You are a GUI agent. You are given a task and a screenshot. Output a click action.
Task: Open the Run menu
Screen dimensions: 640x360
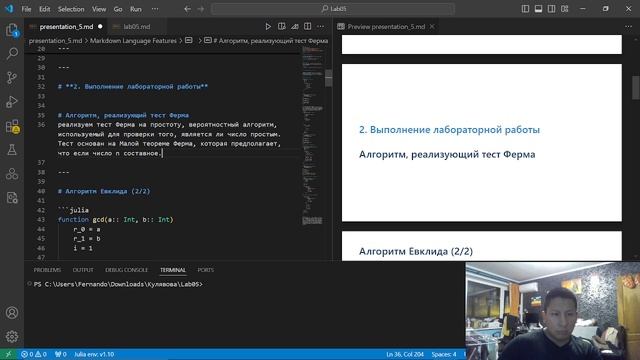[136, 9]
